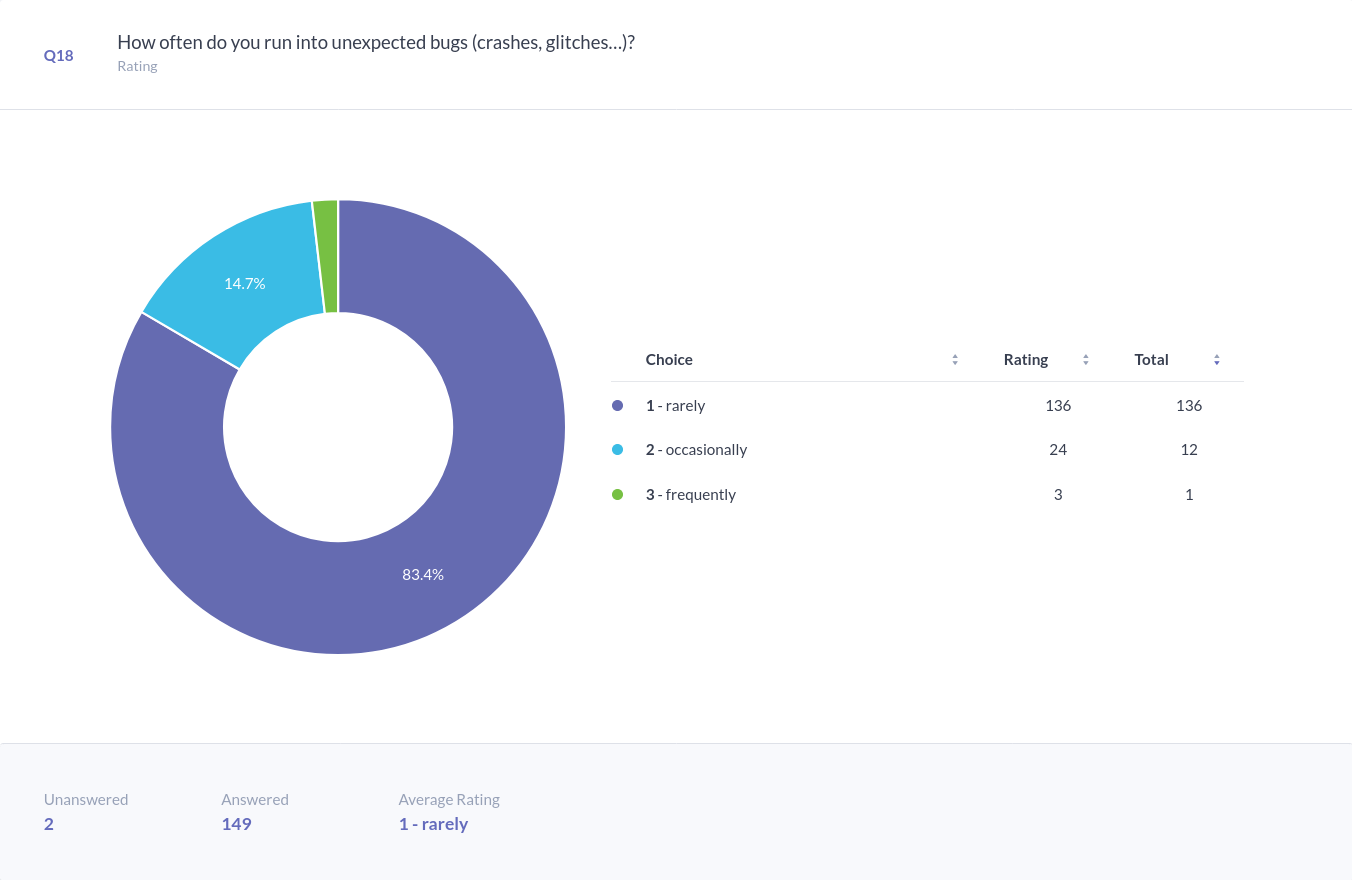Screen dimensions: 1352x880
Task: Click the Rating column header
Action: coord(1026,360)
